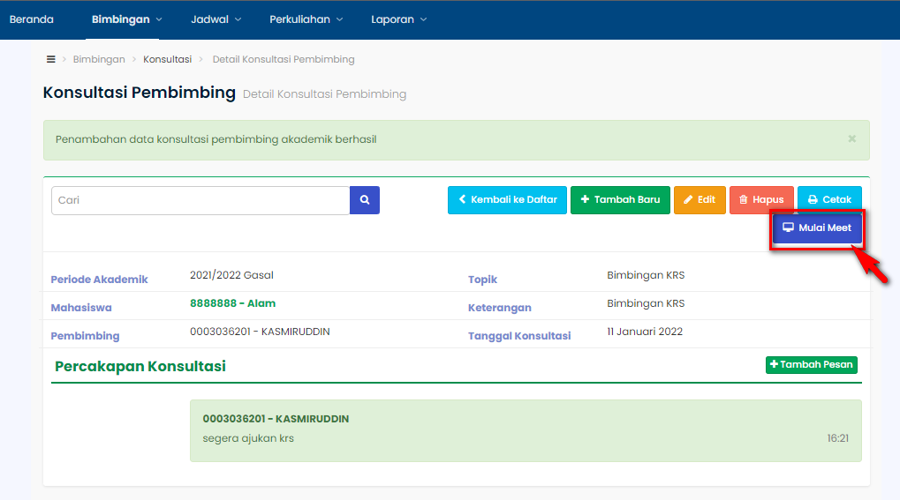This screenshot has height=500, width=900.
Task: Open student link 8888888 - Alam
Action: tap(232, 303)
